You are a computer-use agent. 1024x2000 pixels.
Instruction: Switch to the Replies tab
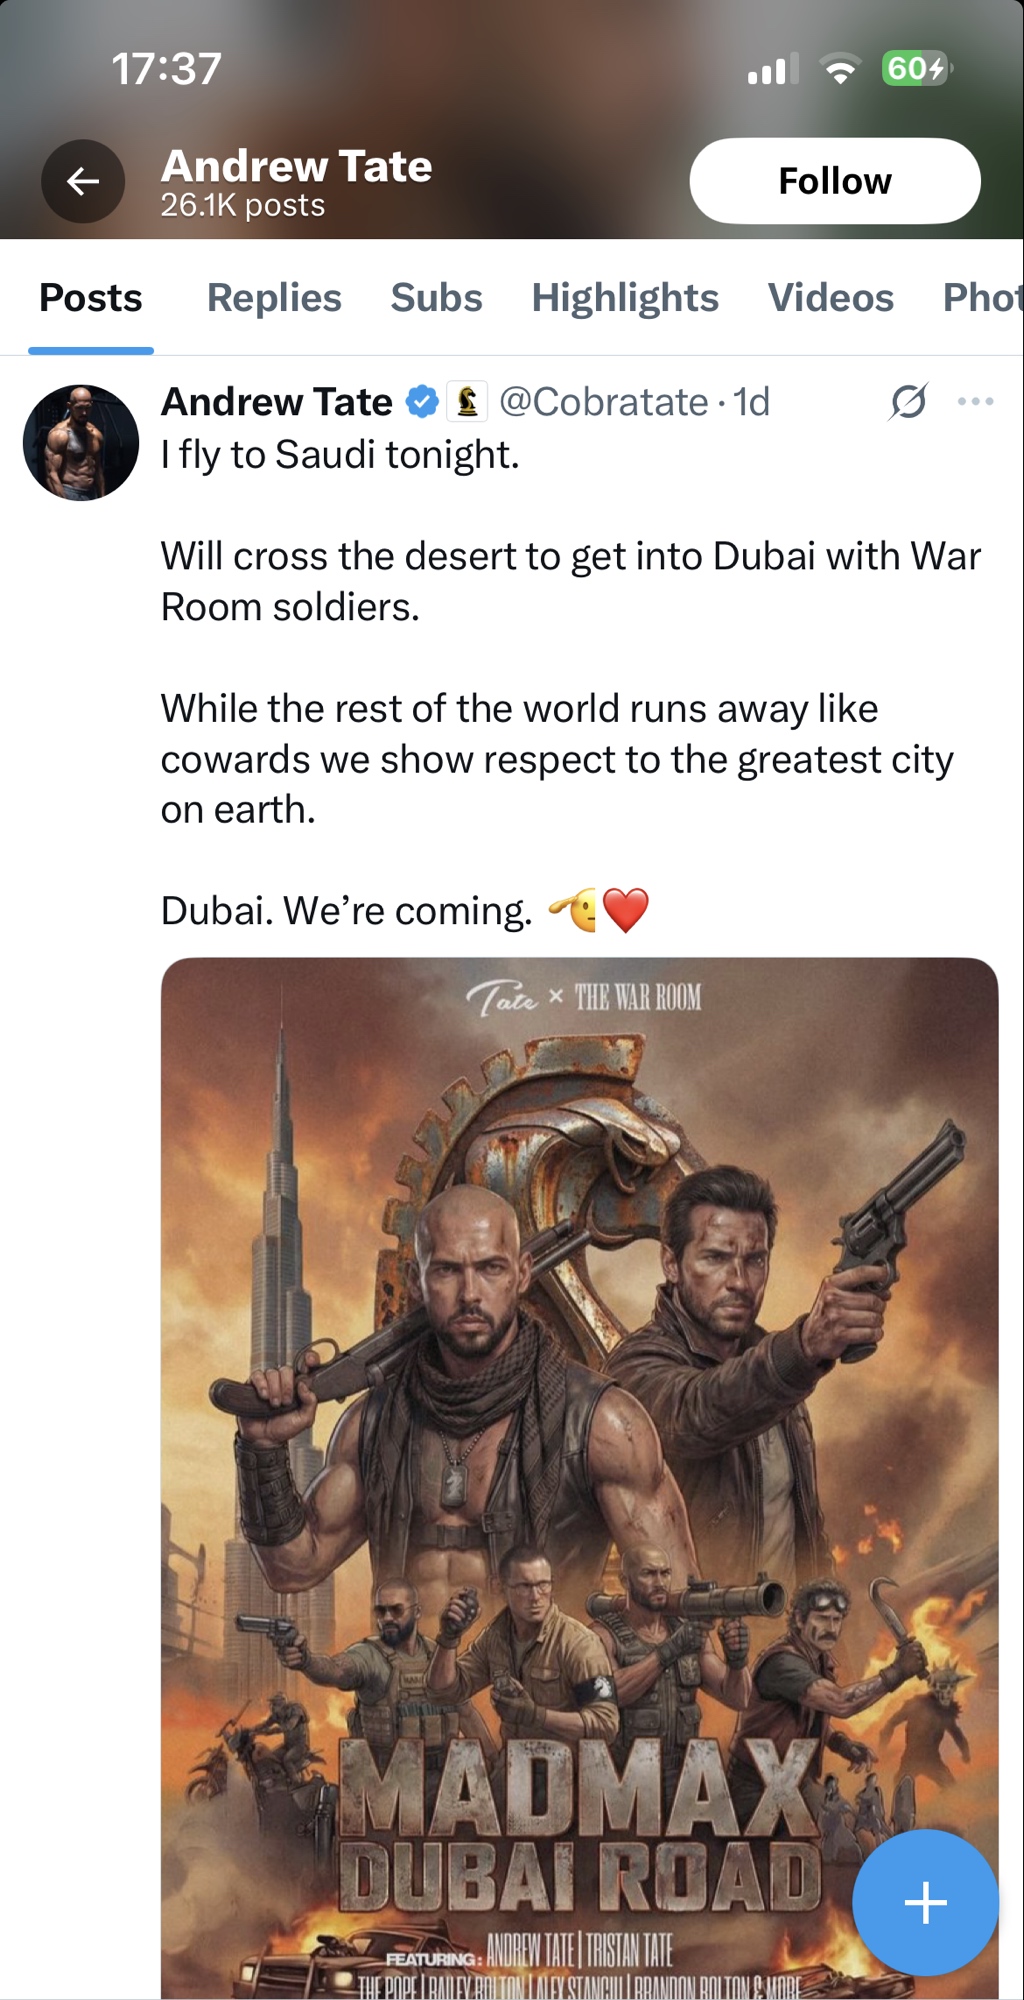[x=274, y=298]
